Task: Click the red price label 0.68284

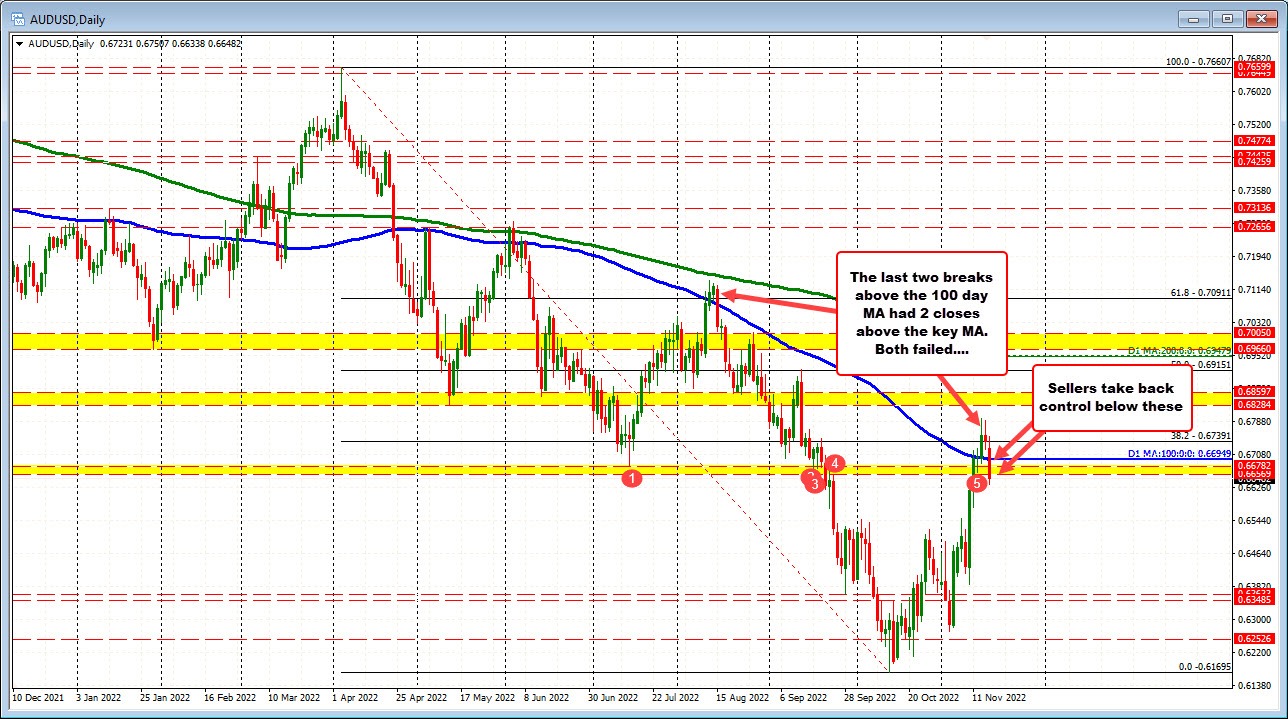Action: [x=1254, y=404]
